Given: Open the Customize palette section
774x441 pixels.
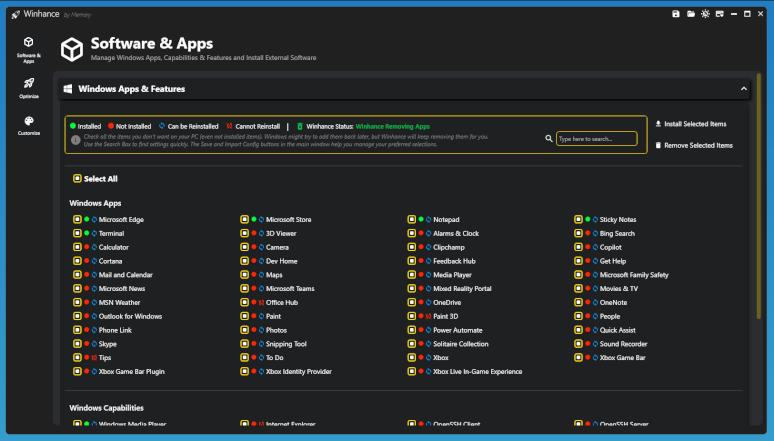Looking at the screenshot, I should pos(29,125).
